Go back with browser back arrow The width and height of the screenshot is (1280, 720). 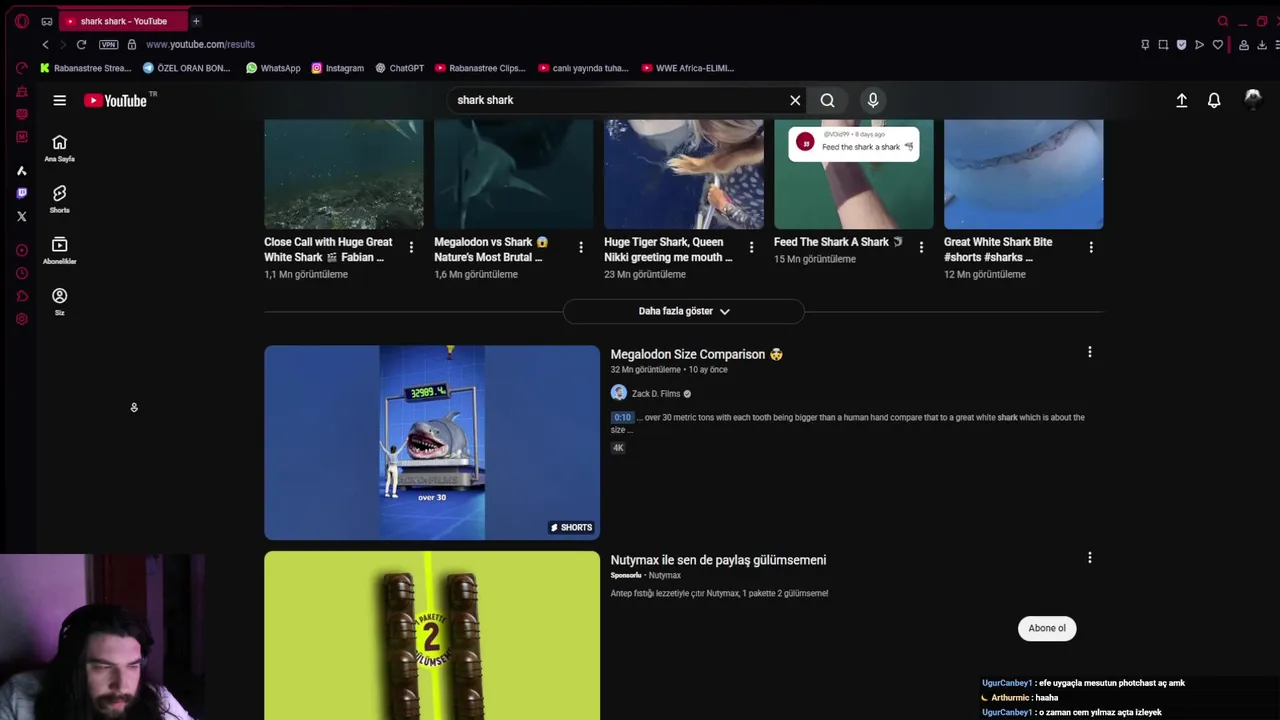[x=45, y=44]
